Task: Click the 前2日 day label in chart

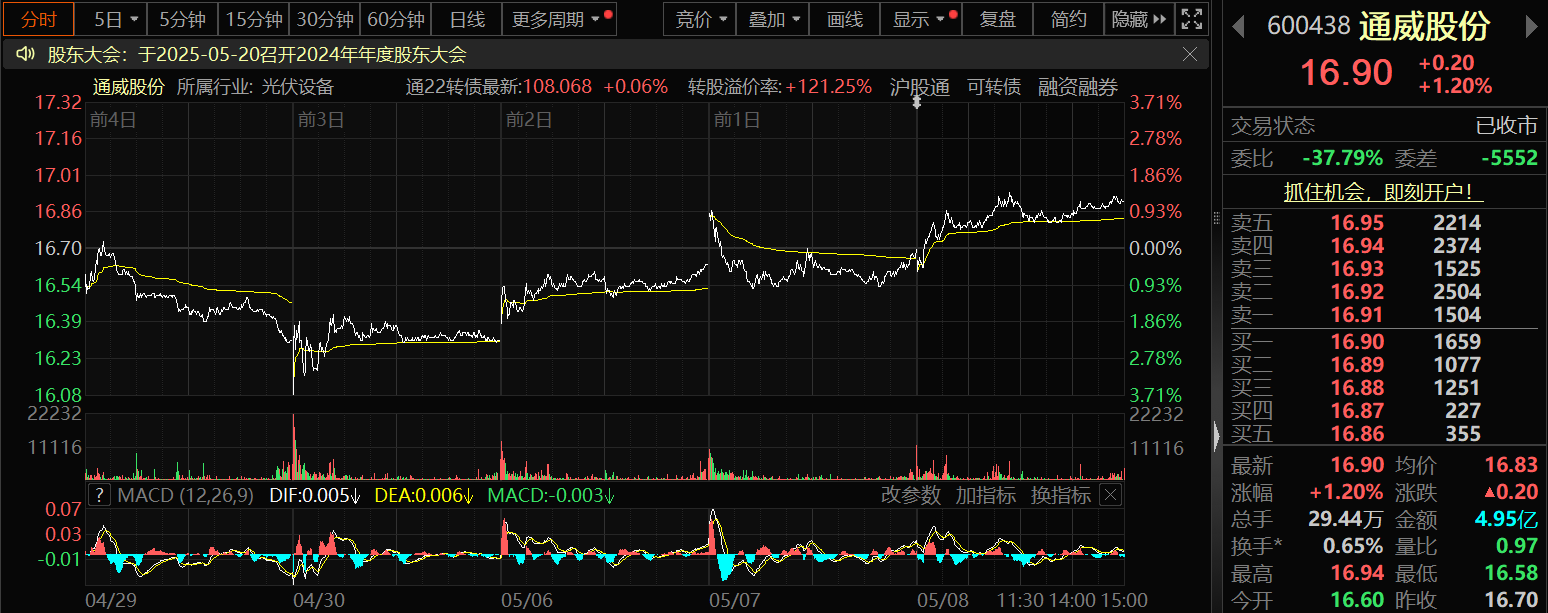Action: point(529,120)
